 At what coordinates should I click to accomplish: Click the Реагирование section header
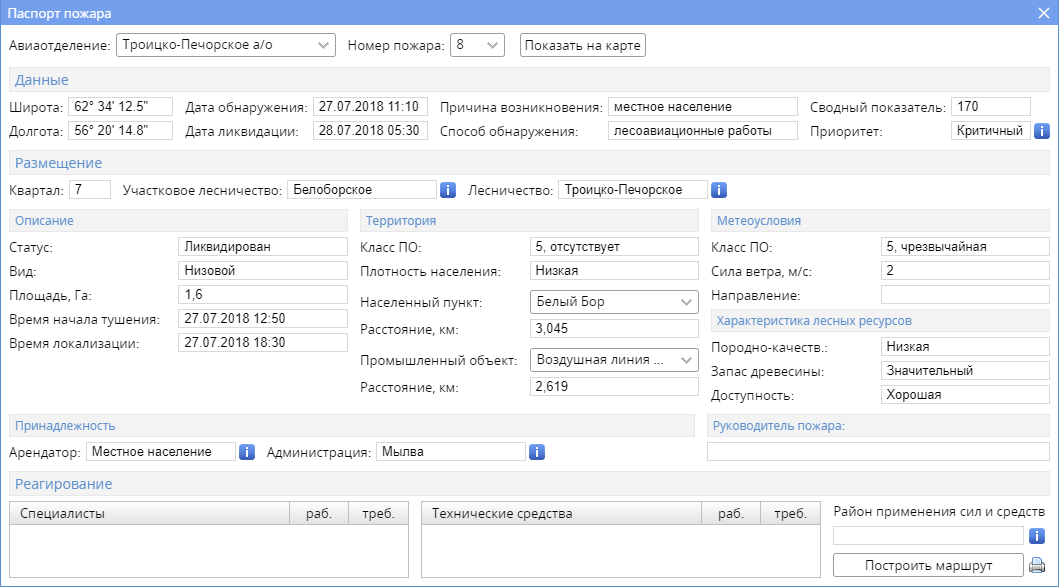529,484
